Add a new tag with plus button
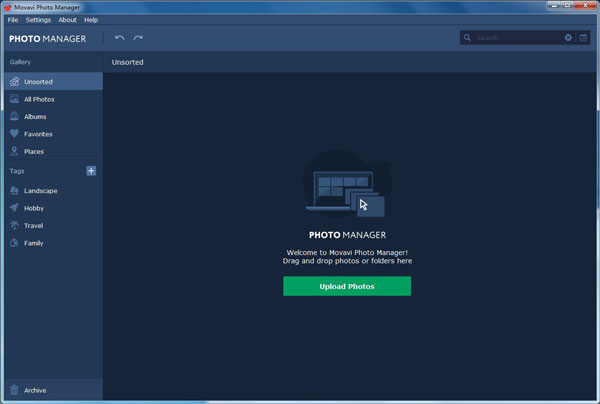 pos(91,171)
